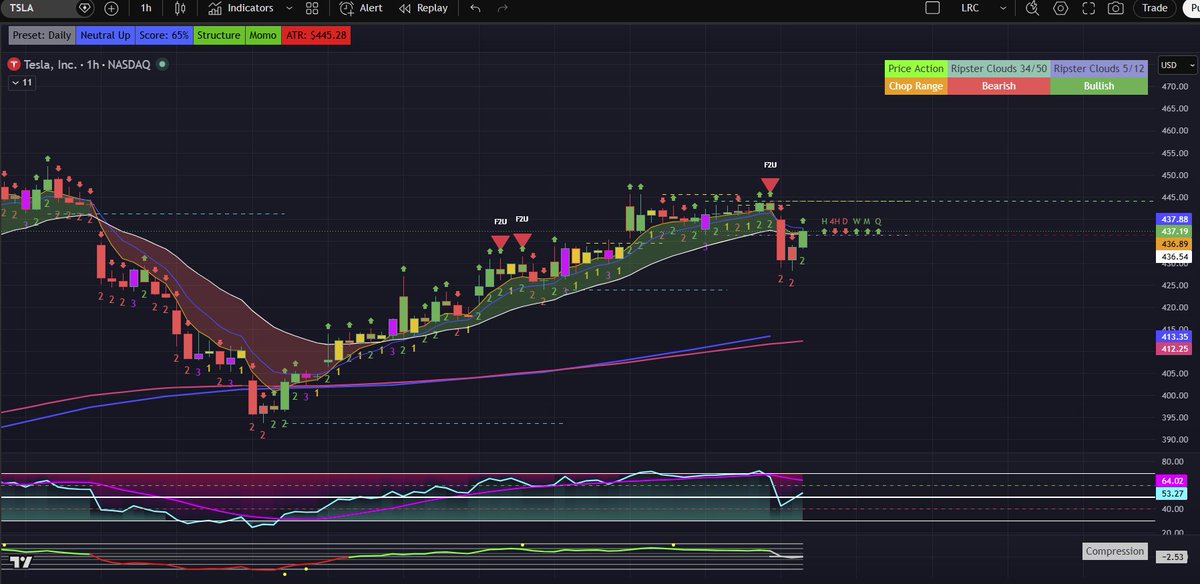1200x584 pixels.
Task: Click the Tesla, Inc. 1h NASDAQ title
Action: [x=87, y=64]
